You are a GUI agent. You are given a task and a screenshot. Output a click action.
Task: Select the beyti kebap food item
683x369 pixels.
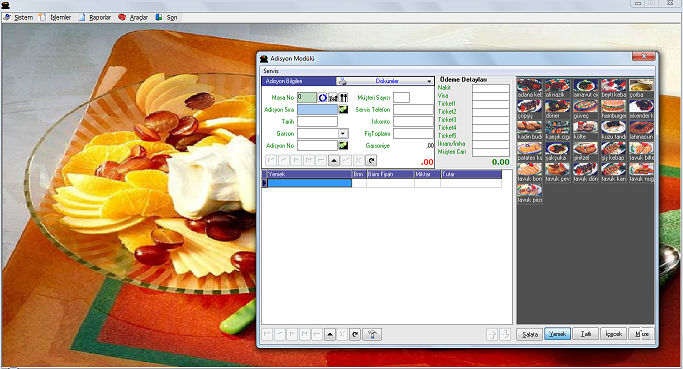[x=613, y=88]
